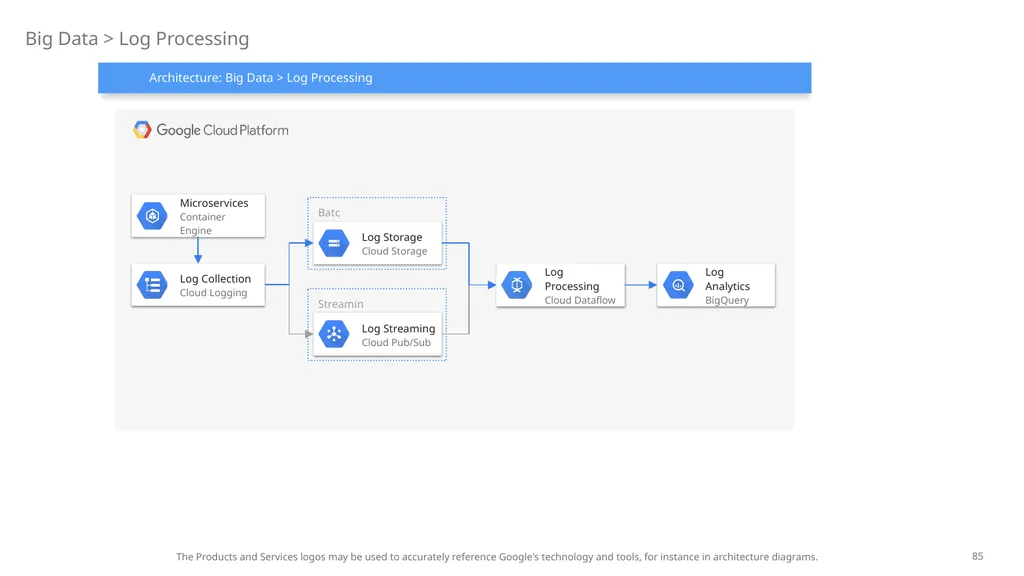
Task: Click the slide number 85
Action: pos(977,556)
